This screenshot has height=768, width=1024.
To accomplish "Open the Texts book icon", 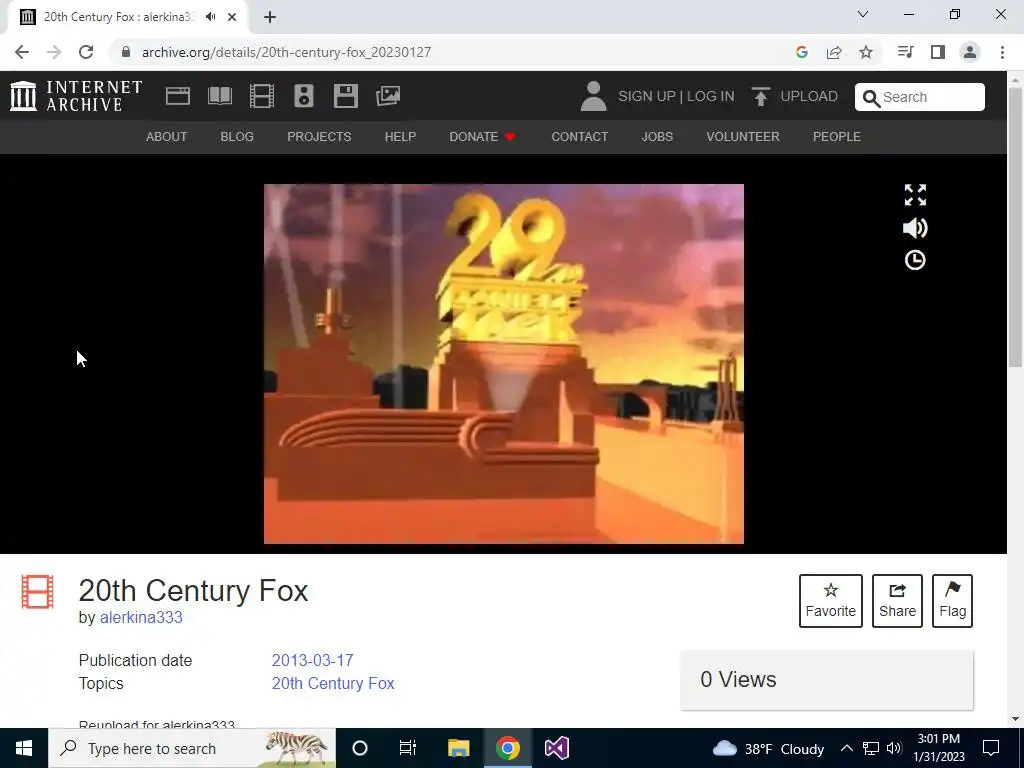I will pos(219,96).
